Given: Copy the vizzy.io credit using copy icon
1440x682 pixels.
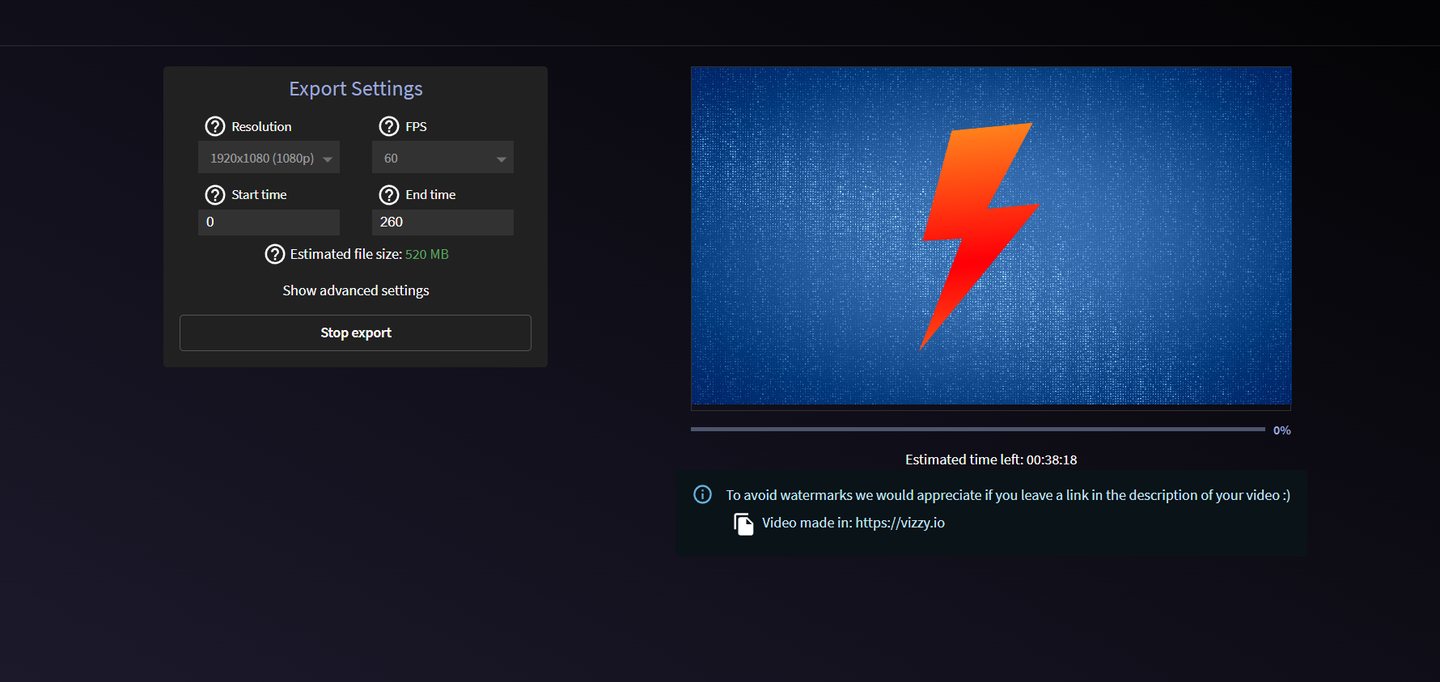Looking at the screenshot, I should [x=744, y=523].
